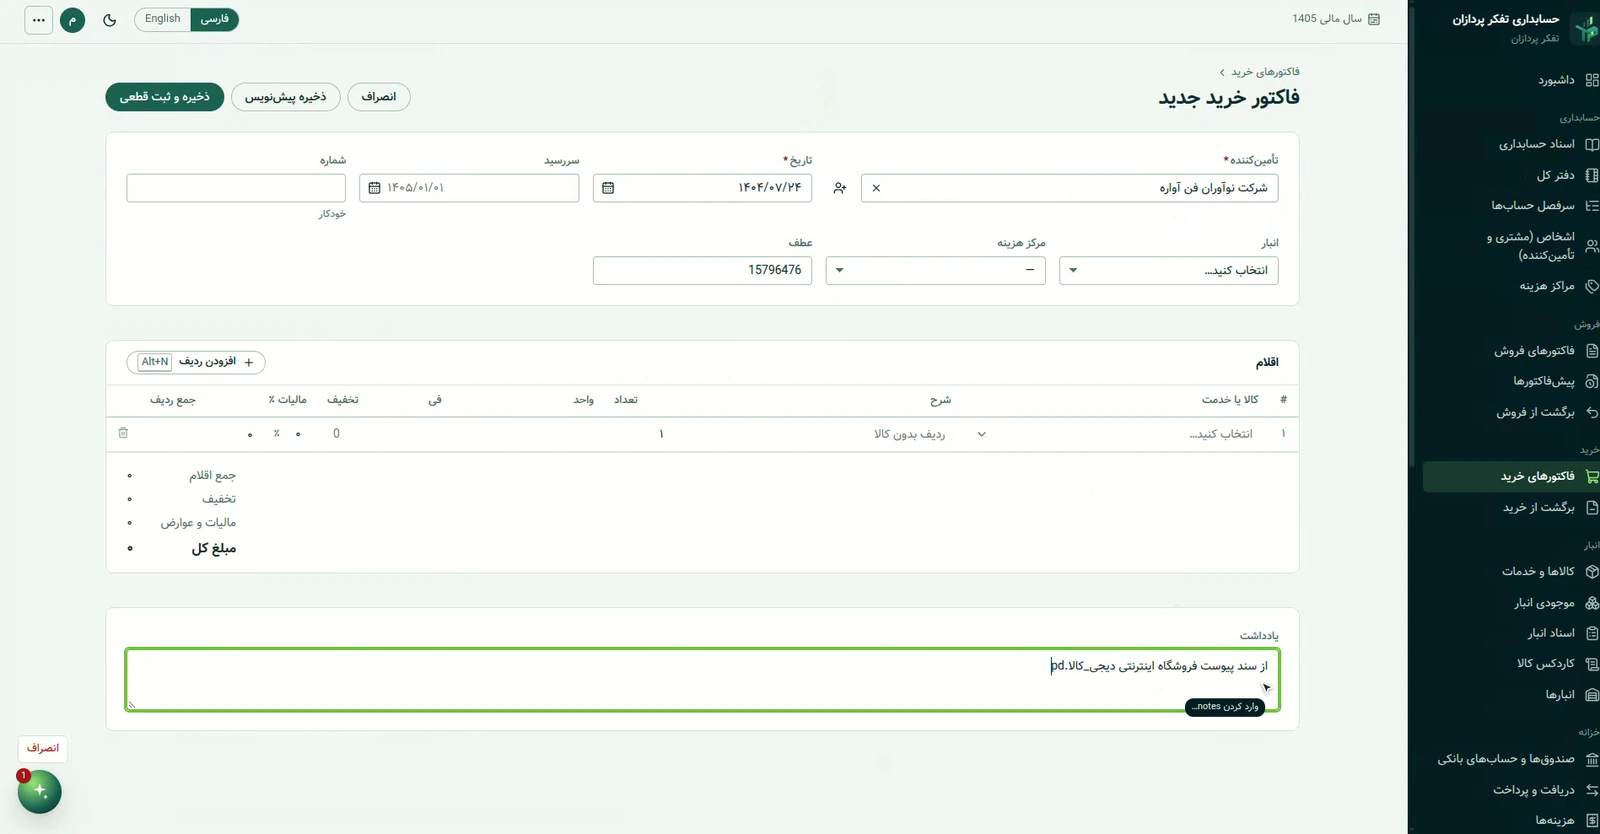The image size is (1600, 834).
Task: Open فاکتورهای فروش in the sidebar
Action: (1511, 351)
